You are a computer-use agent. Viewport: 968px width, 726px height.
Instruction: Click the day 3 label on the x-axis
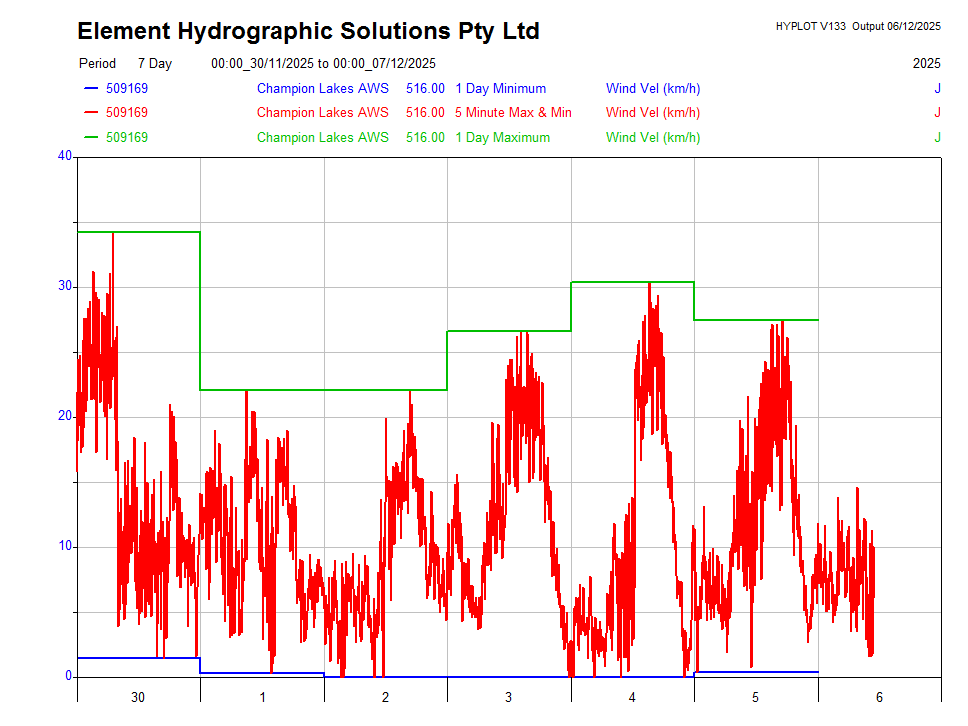point(509,697)
